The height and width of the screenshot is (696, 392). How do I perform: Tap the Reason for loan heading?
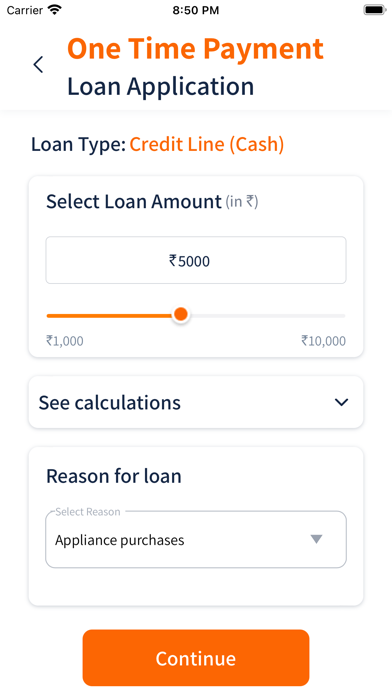114,476
